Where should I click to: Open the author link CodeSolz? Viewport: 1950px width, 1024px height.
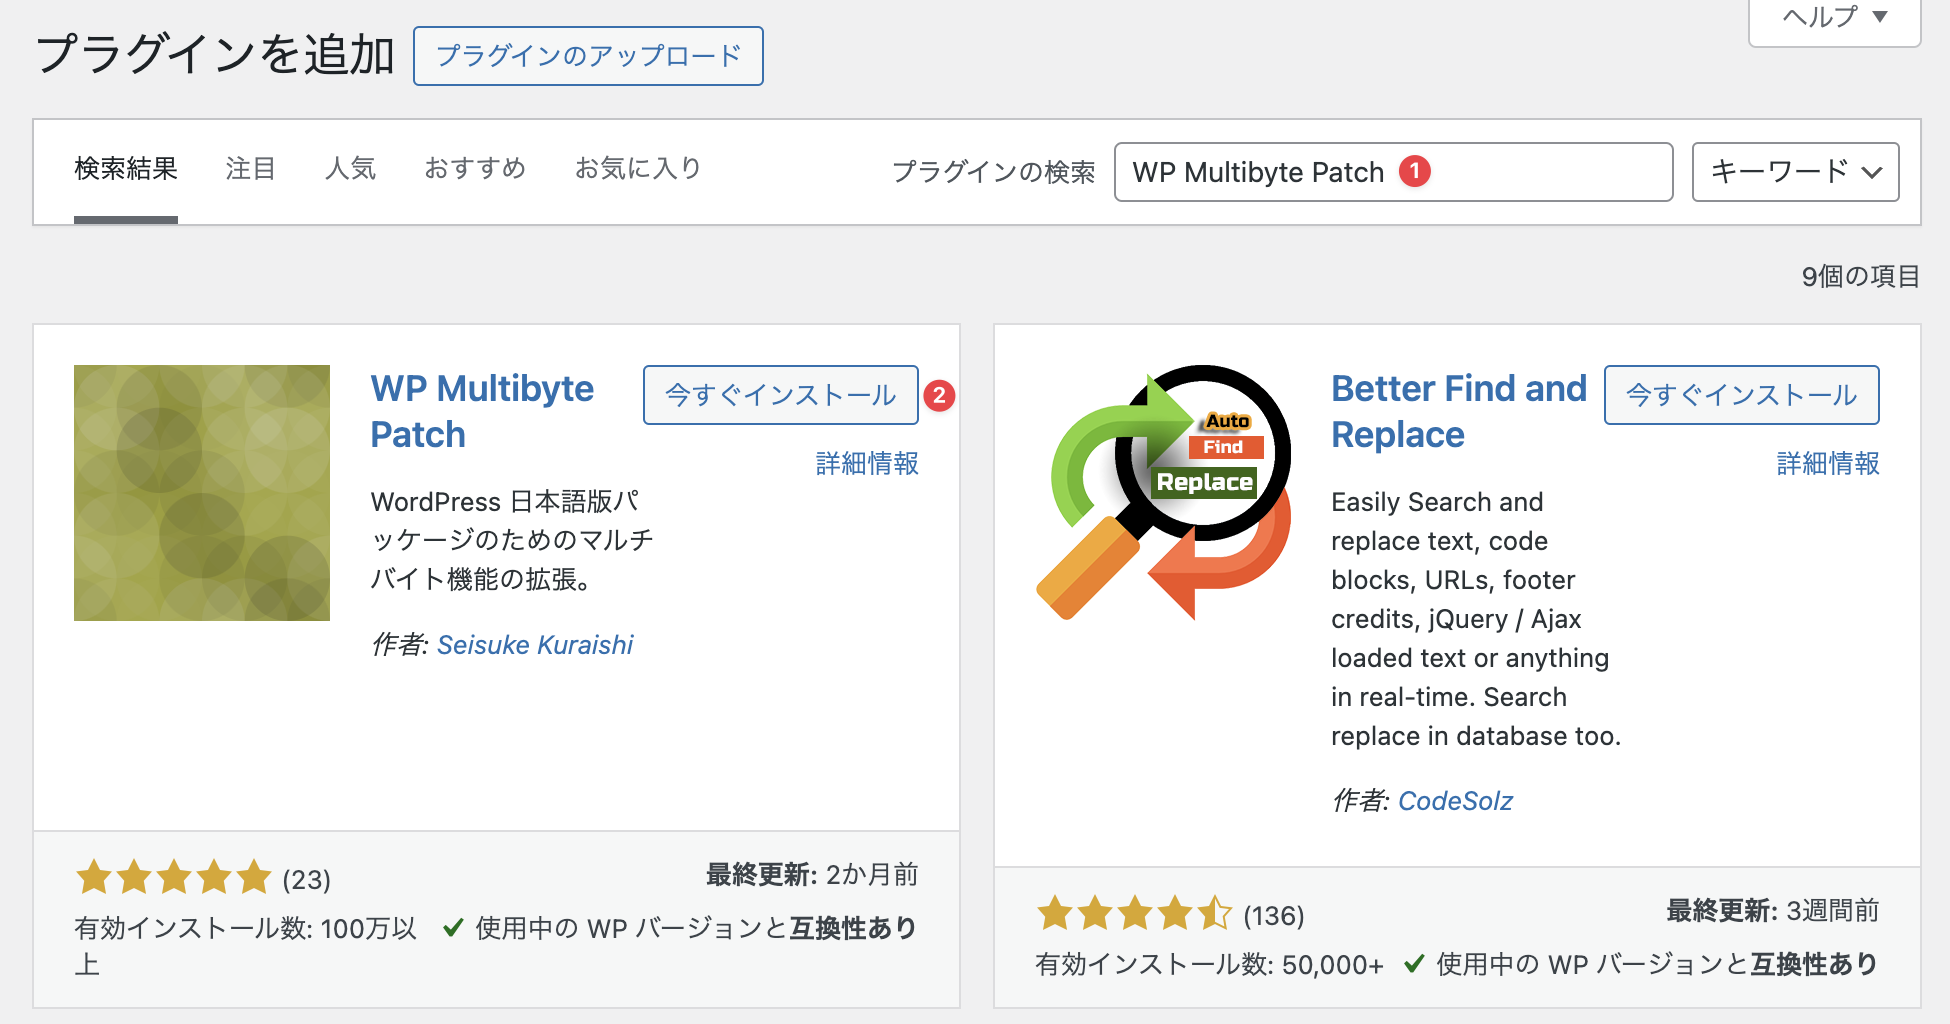(1455, 801)
